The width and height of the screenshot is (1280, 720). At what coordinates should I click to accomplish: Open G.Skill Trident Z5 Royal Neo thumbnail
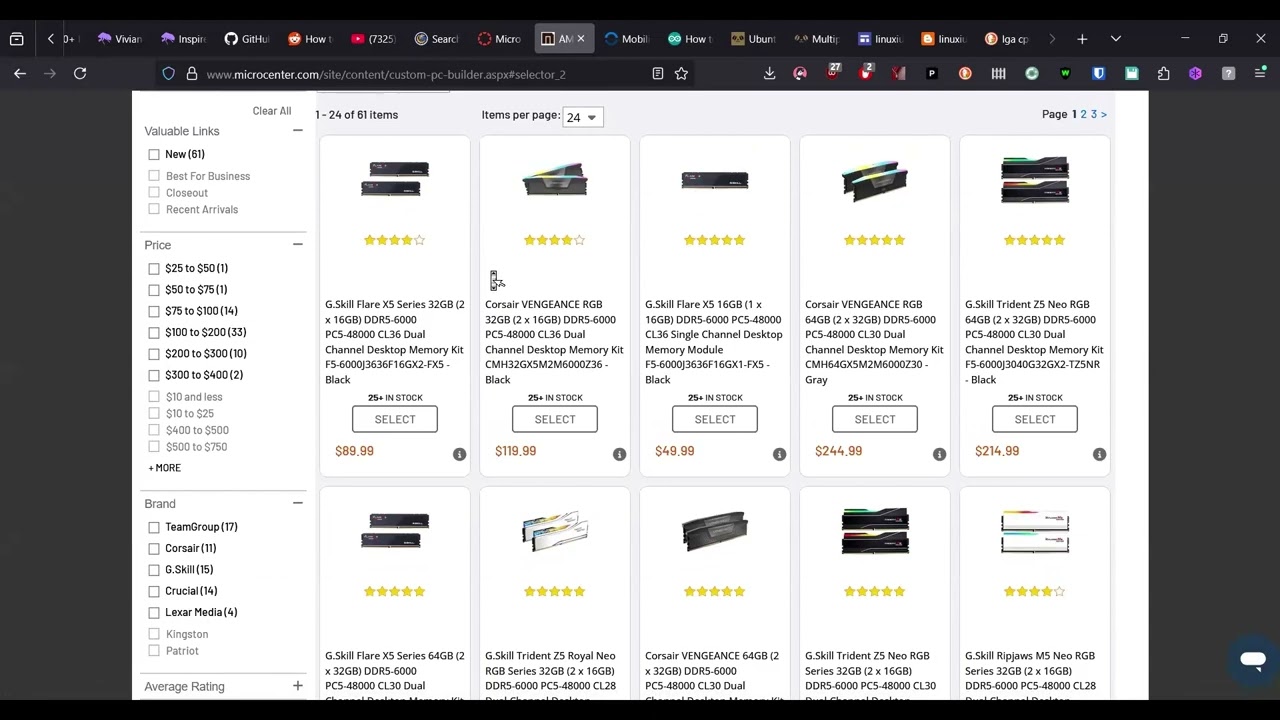(555, 531)
